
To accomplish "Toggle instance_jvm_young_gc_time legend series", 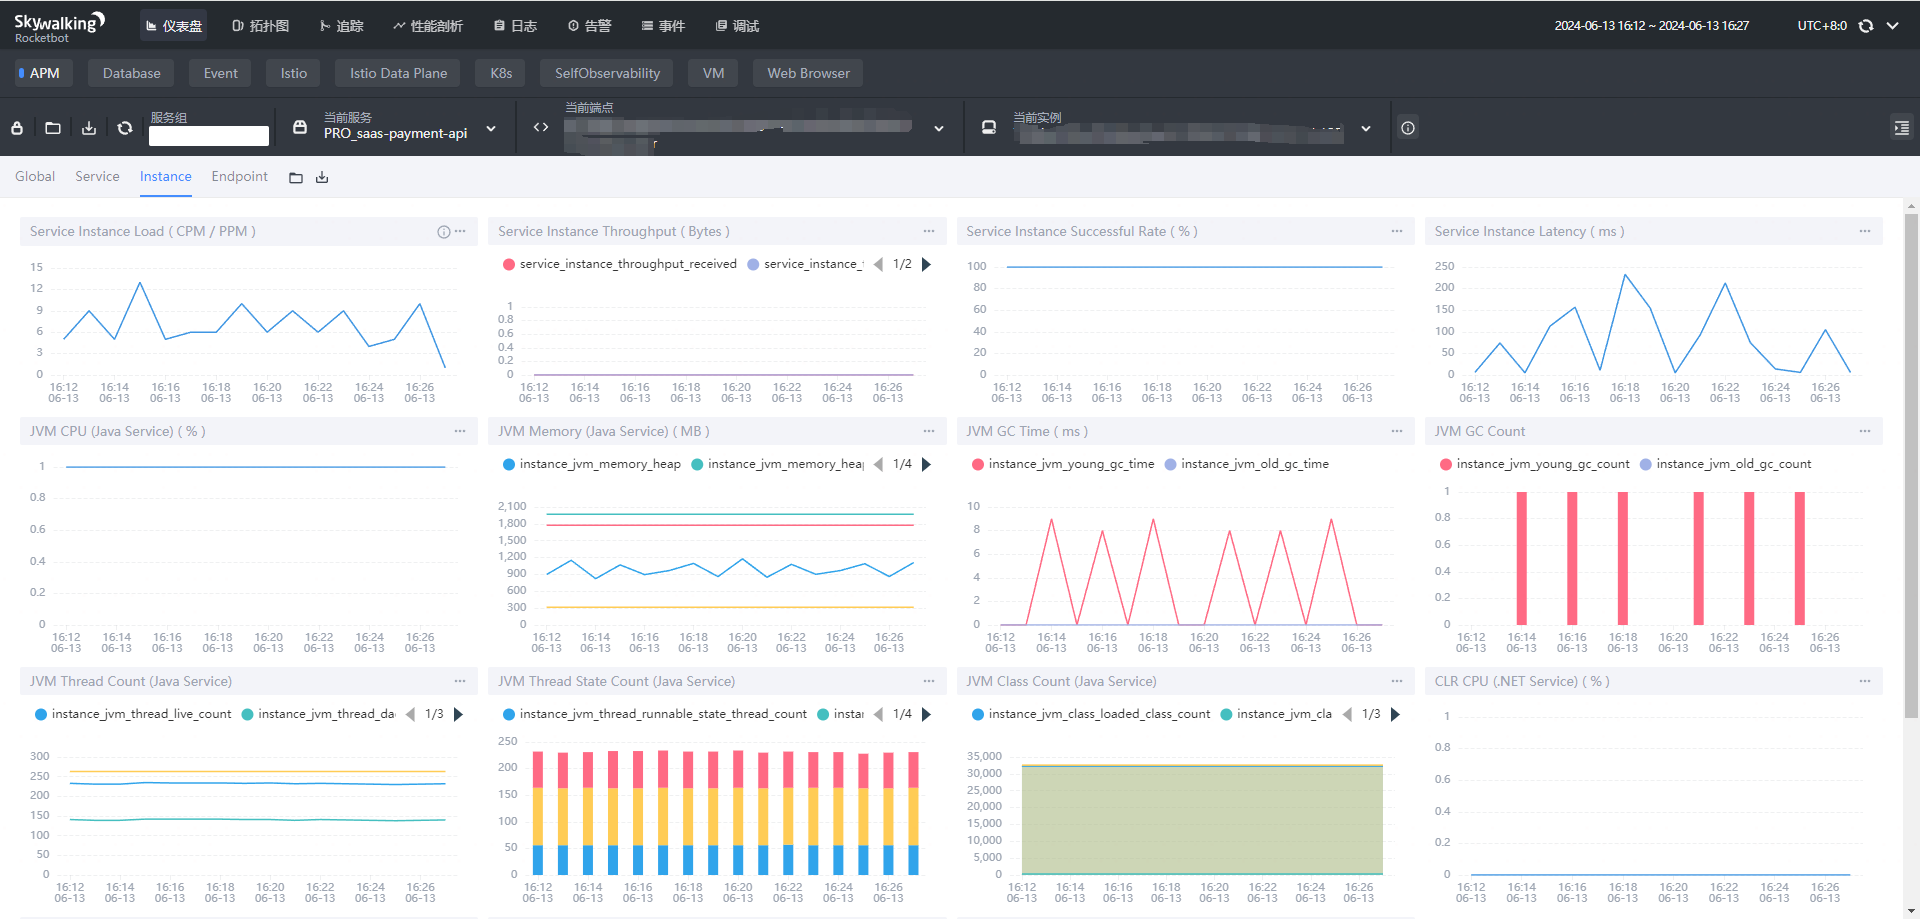I will click(1062, 464).
